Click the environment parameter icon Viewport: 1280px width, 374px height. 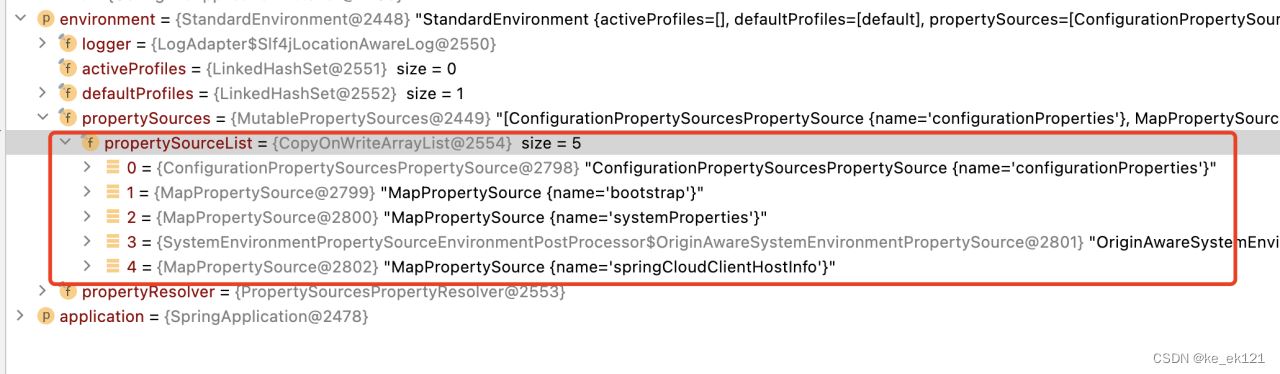click(x=45, y=19)
